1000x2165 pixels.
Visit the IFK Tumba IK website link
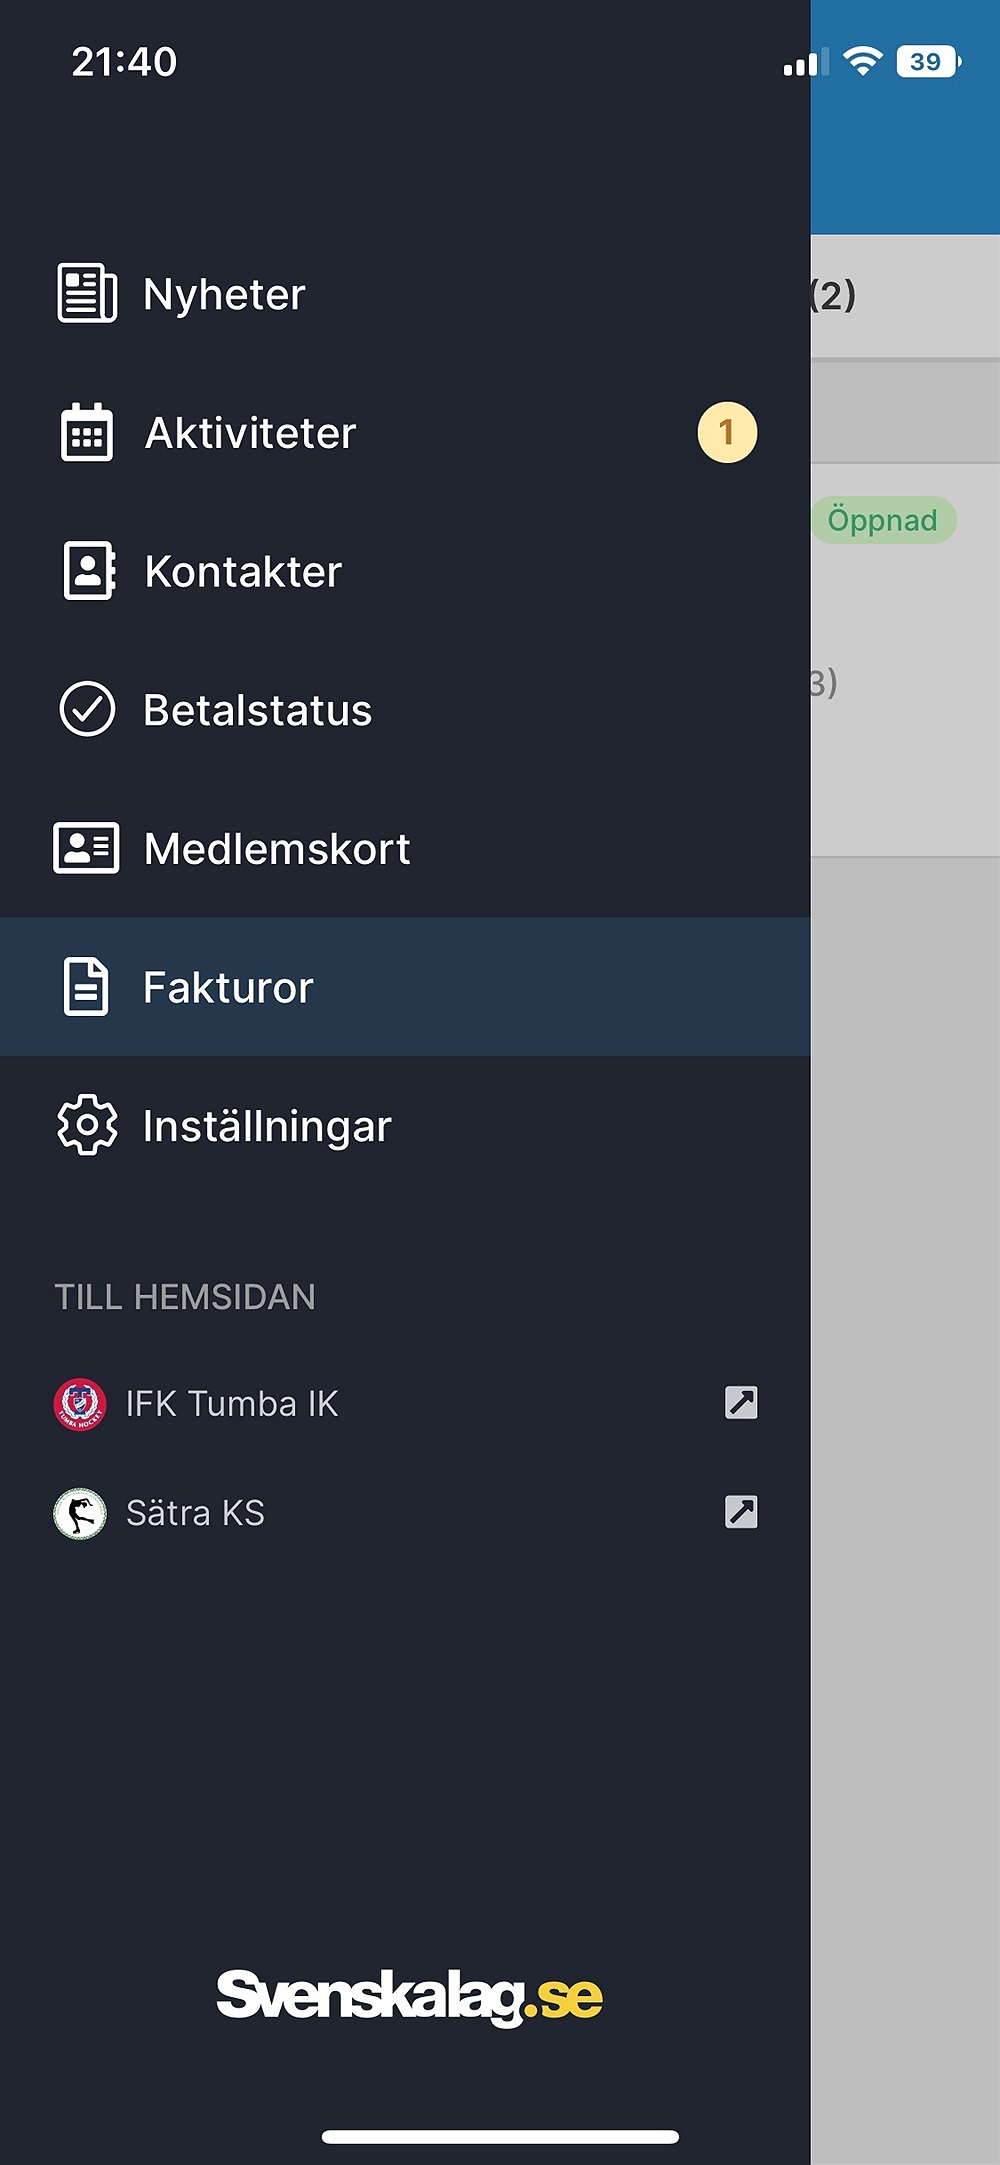(x=232, y=1404)
